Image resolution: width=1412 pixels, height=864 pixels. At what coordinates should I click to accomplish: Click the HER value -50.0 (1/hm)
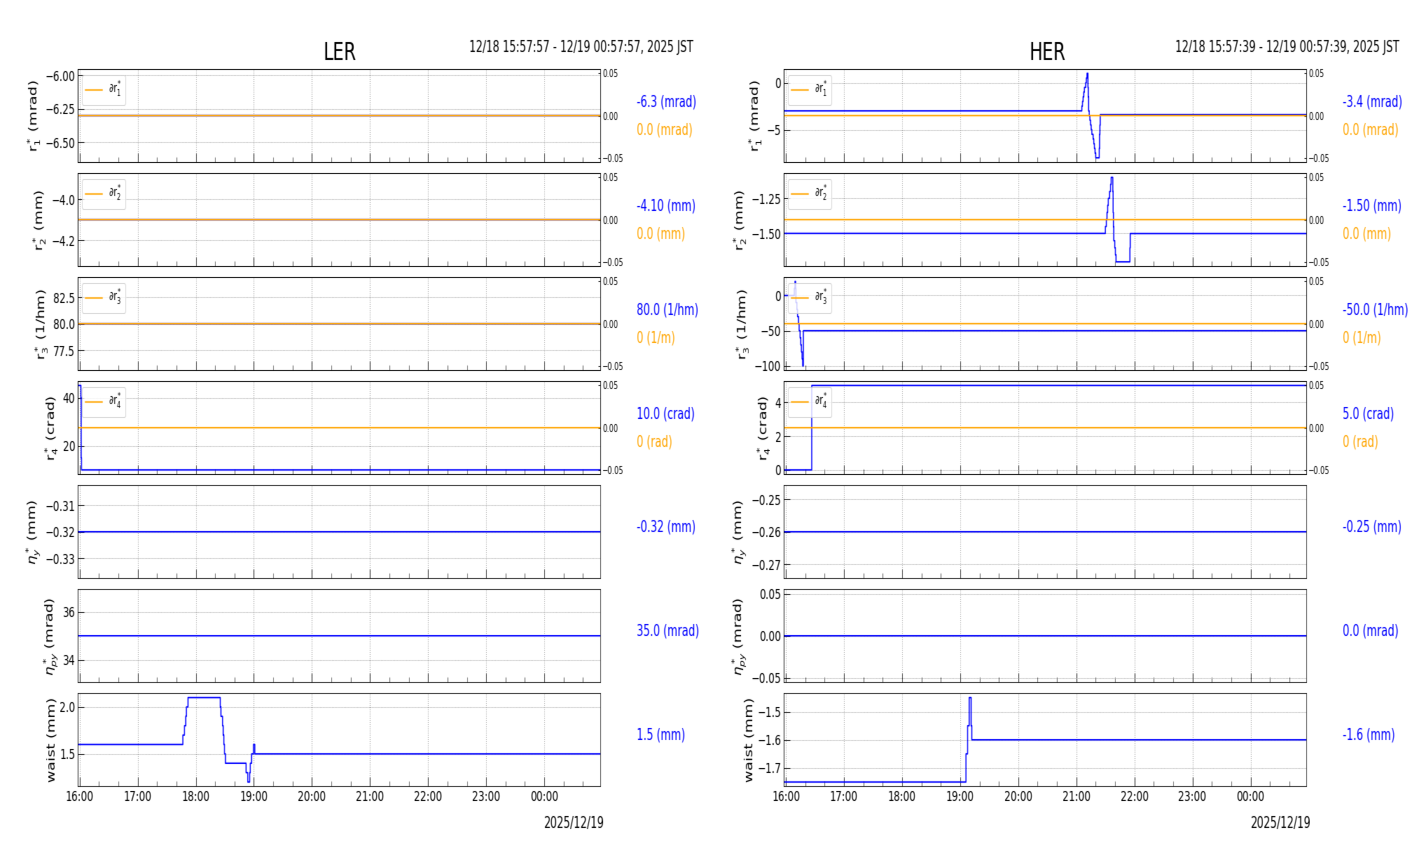click(x=1375, y=310)
